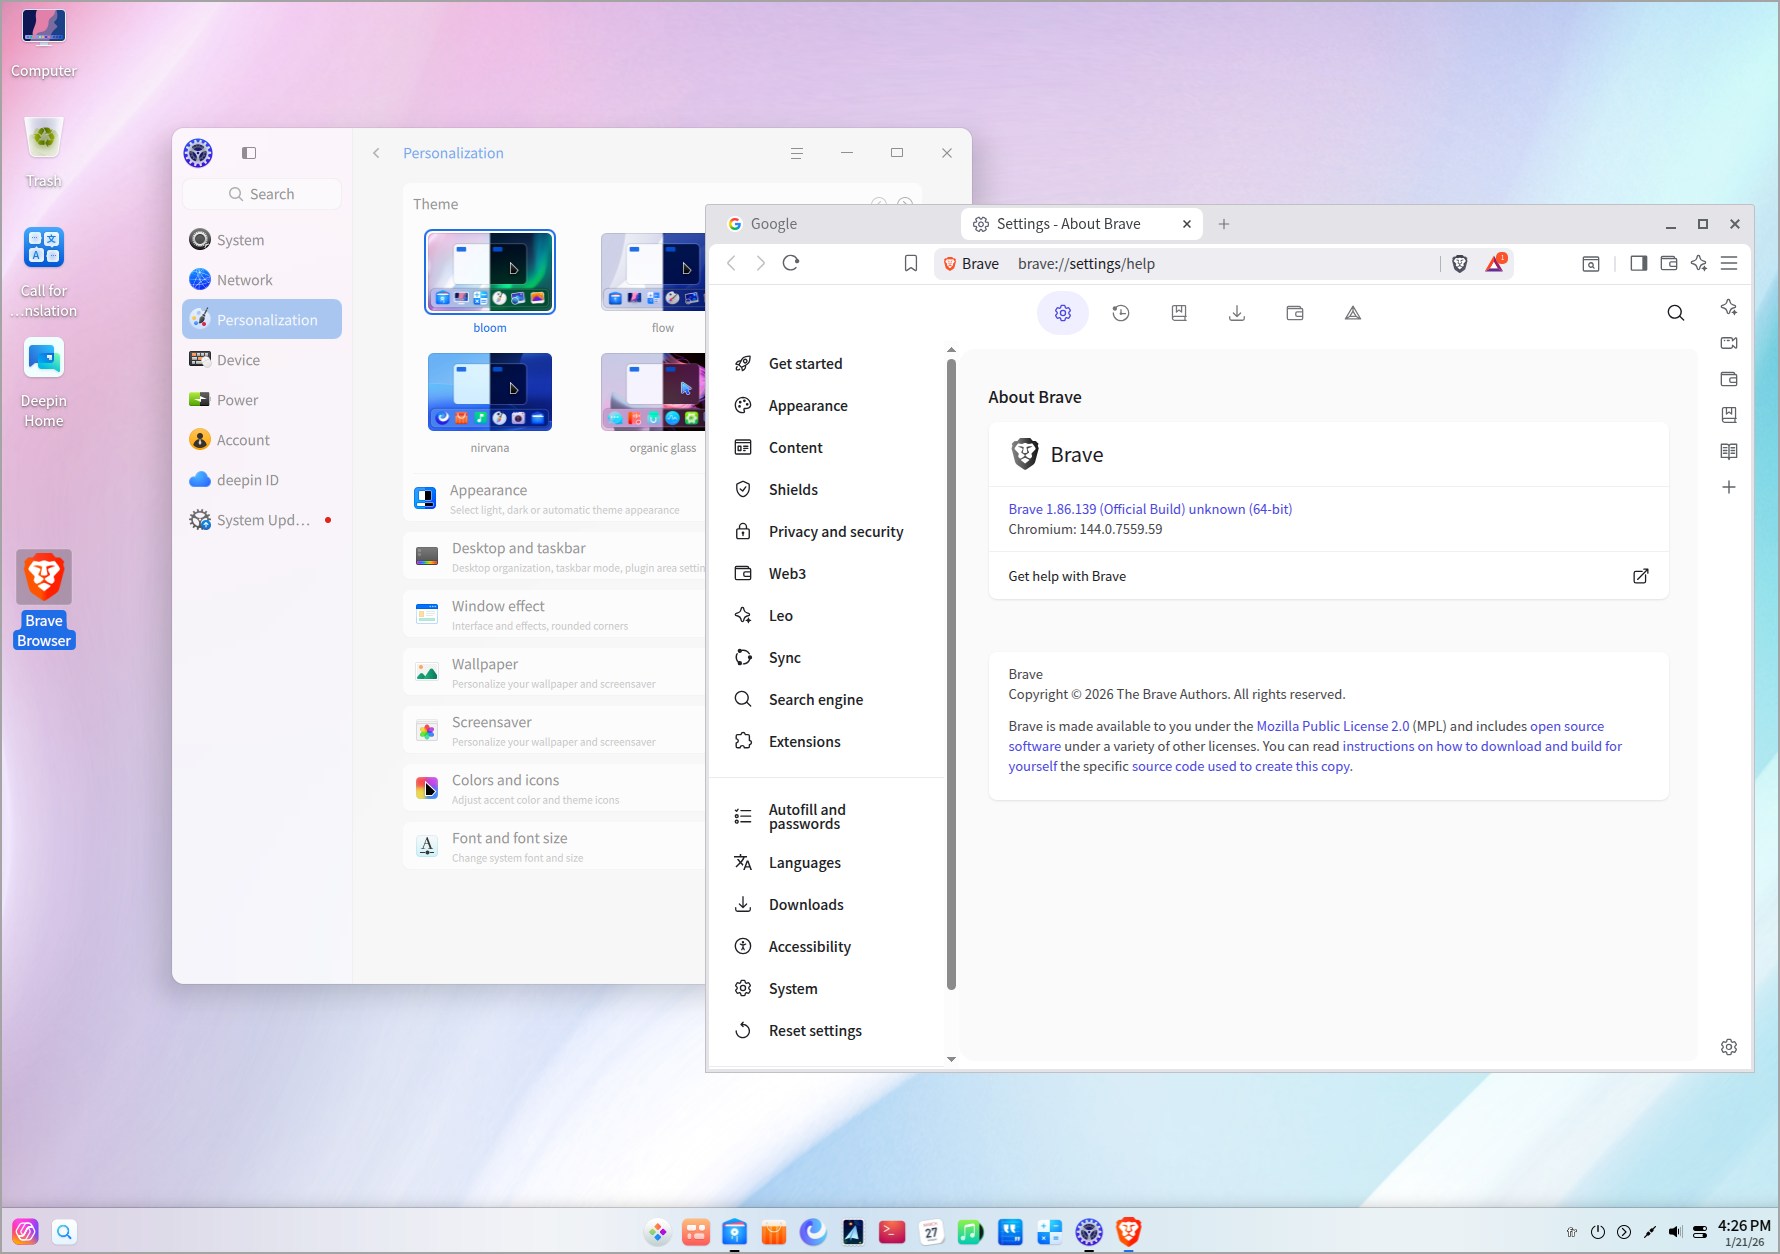Click the search settings magnifier icon

click(1675, 313)
